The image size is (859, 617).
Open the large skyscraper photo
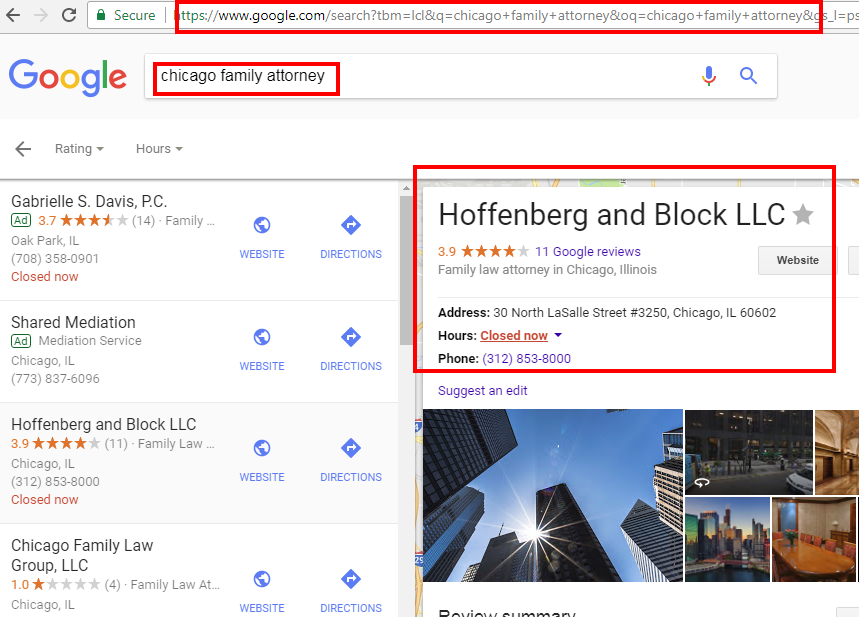[553, 495]
